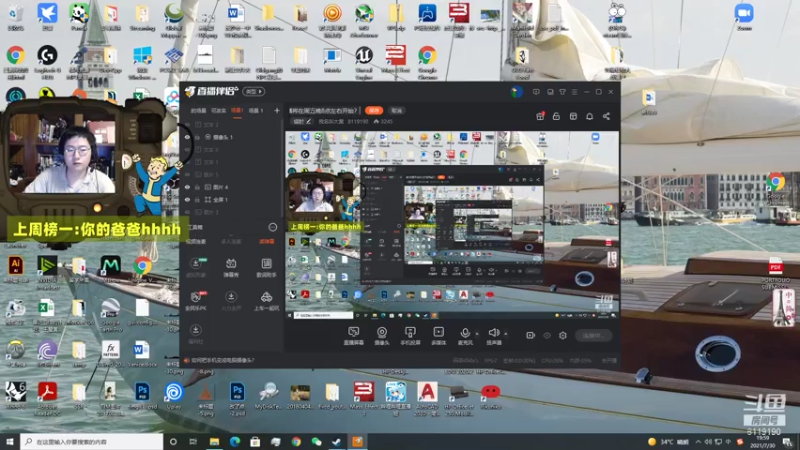800x450 pixels.
Task: Add a new scene with plus button
Action: point(277,110)
